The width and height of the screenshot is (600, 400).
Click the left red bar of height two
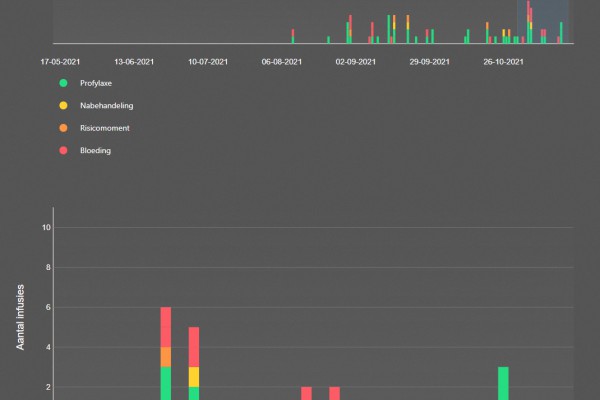pos(306,393)
